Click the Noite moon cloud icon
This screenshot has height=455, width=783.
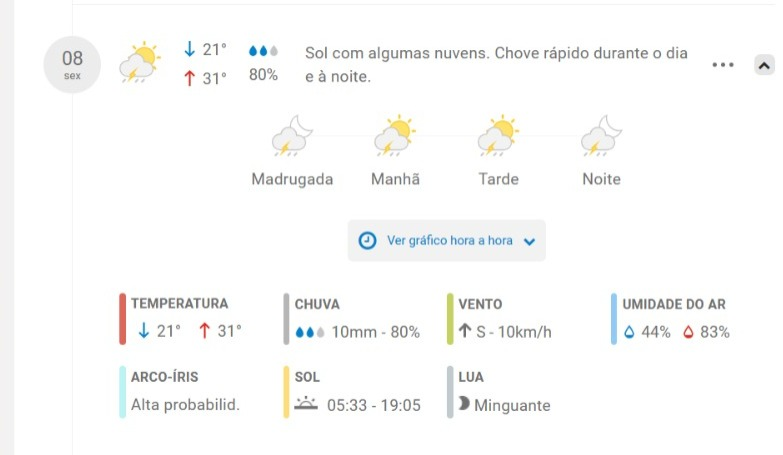tap(601, 136)
